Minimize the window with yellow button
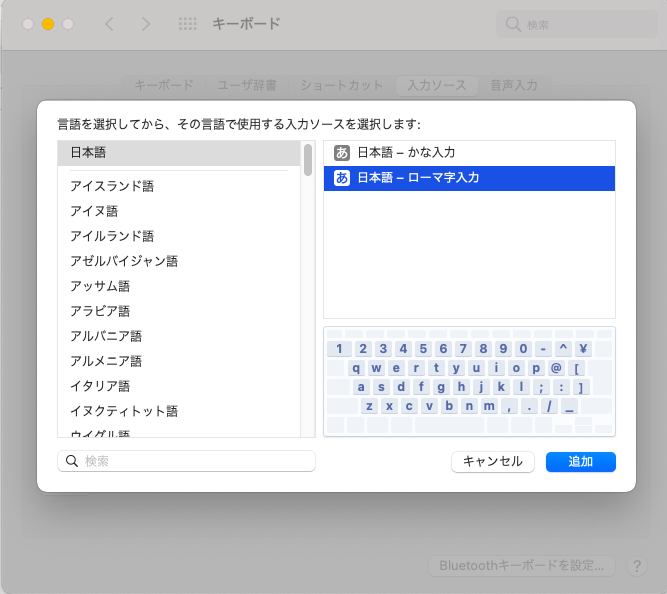Image resolution: width=667 pixels, height=594 pixels. pyautogui.click(x=48, y=24)
